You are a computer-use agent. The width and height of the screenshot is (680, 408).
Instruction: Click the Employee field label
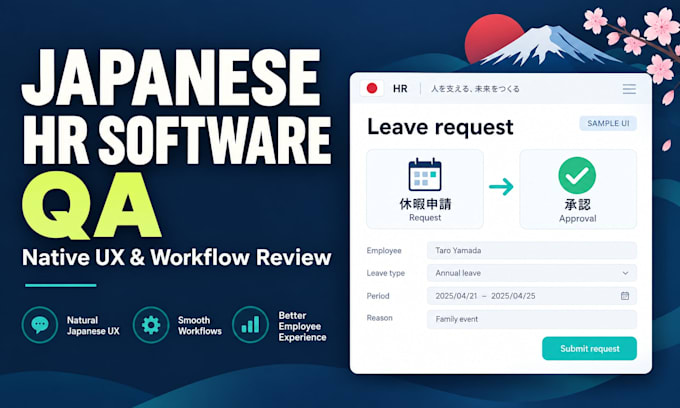coord(384,251)
